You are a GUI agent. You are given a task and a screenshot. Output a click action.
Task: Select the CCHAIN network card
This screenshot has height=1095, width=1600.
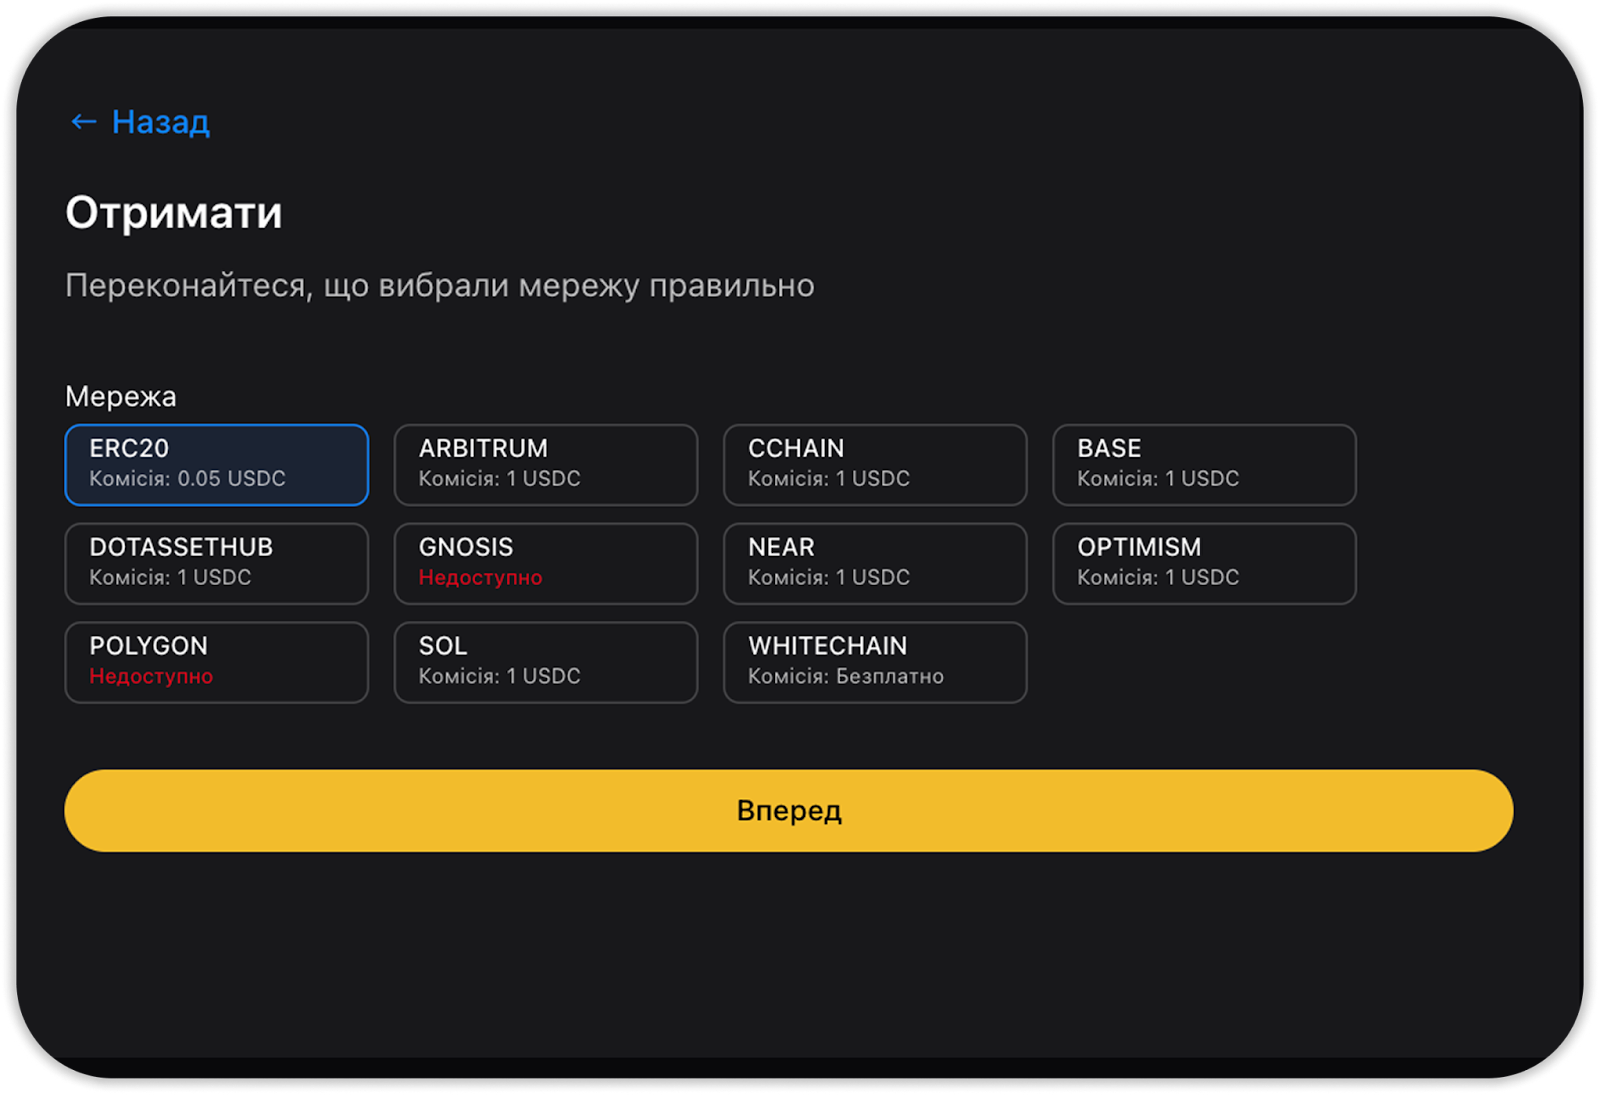pos(874,464)
